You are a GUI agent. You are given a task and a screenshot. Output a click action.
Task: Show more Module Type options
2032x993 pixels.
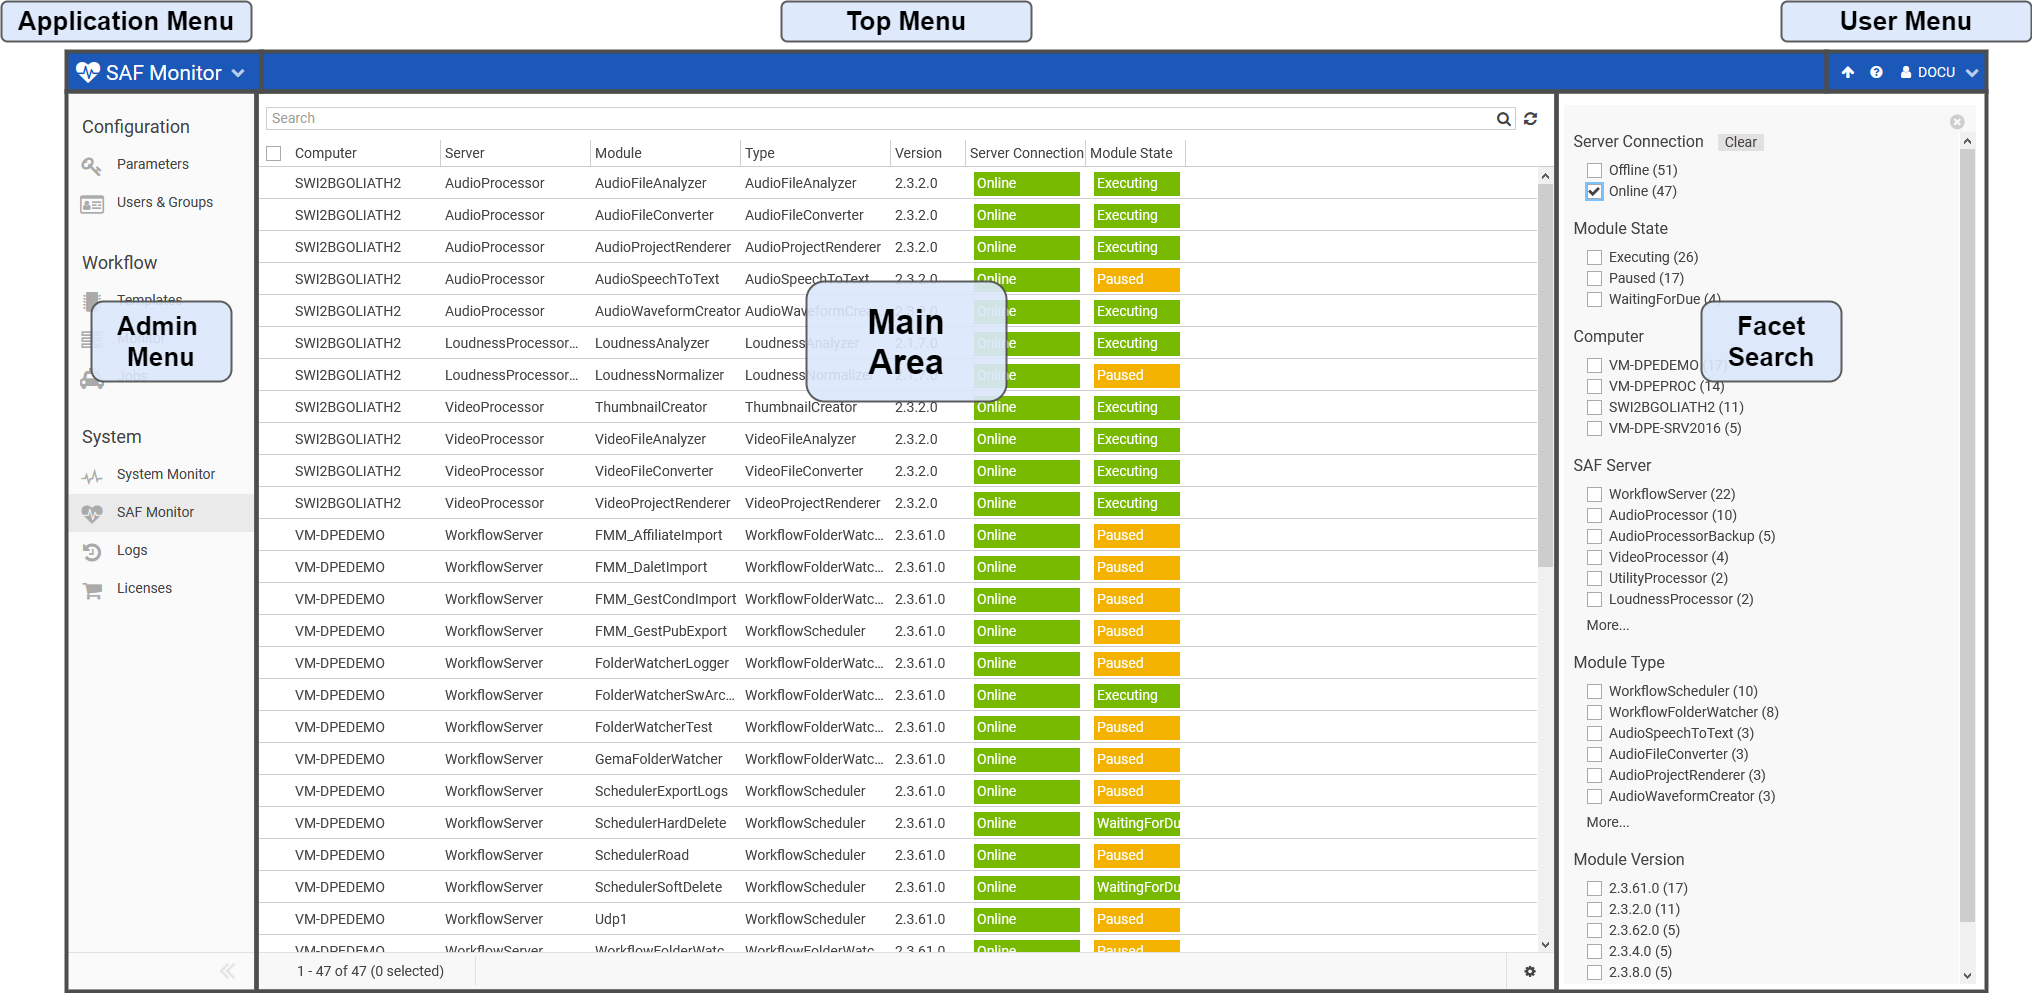[x=1607, y=822]
